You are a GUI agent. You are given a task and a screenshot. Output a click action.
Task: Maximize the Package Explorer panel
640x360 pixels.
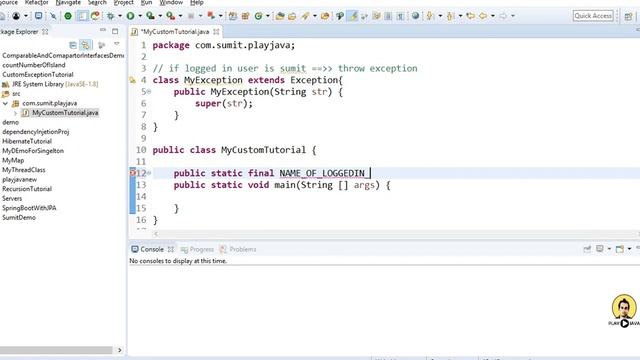tap(116, 31)
